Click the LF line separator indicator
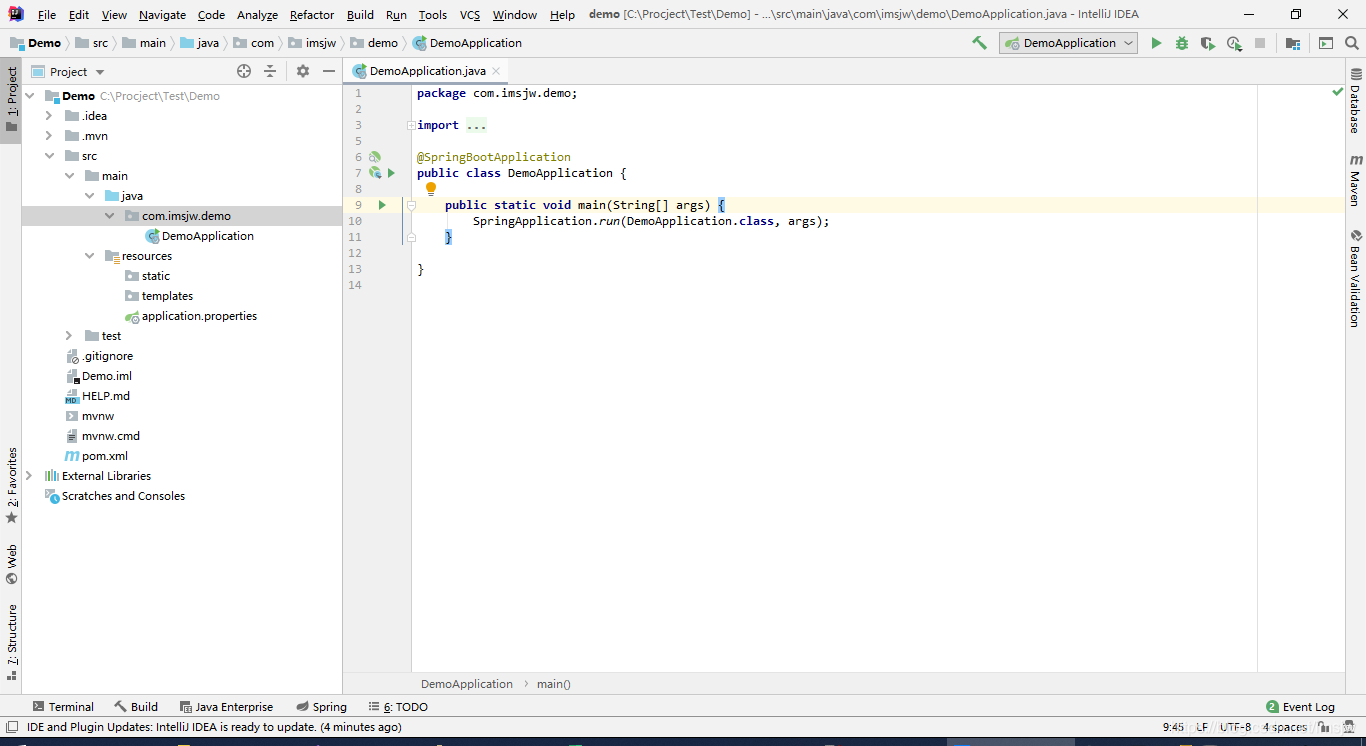 pyautogui.click(x=1201, y=727)
